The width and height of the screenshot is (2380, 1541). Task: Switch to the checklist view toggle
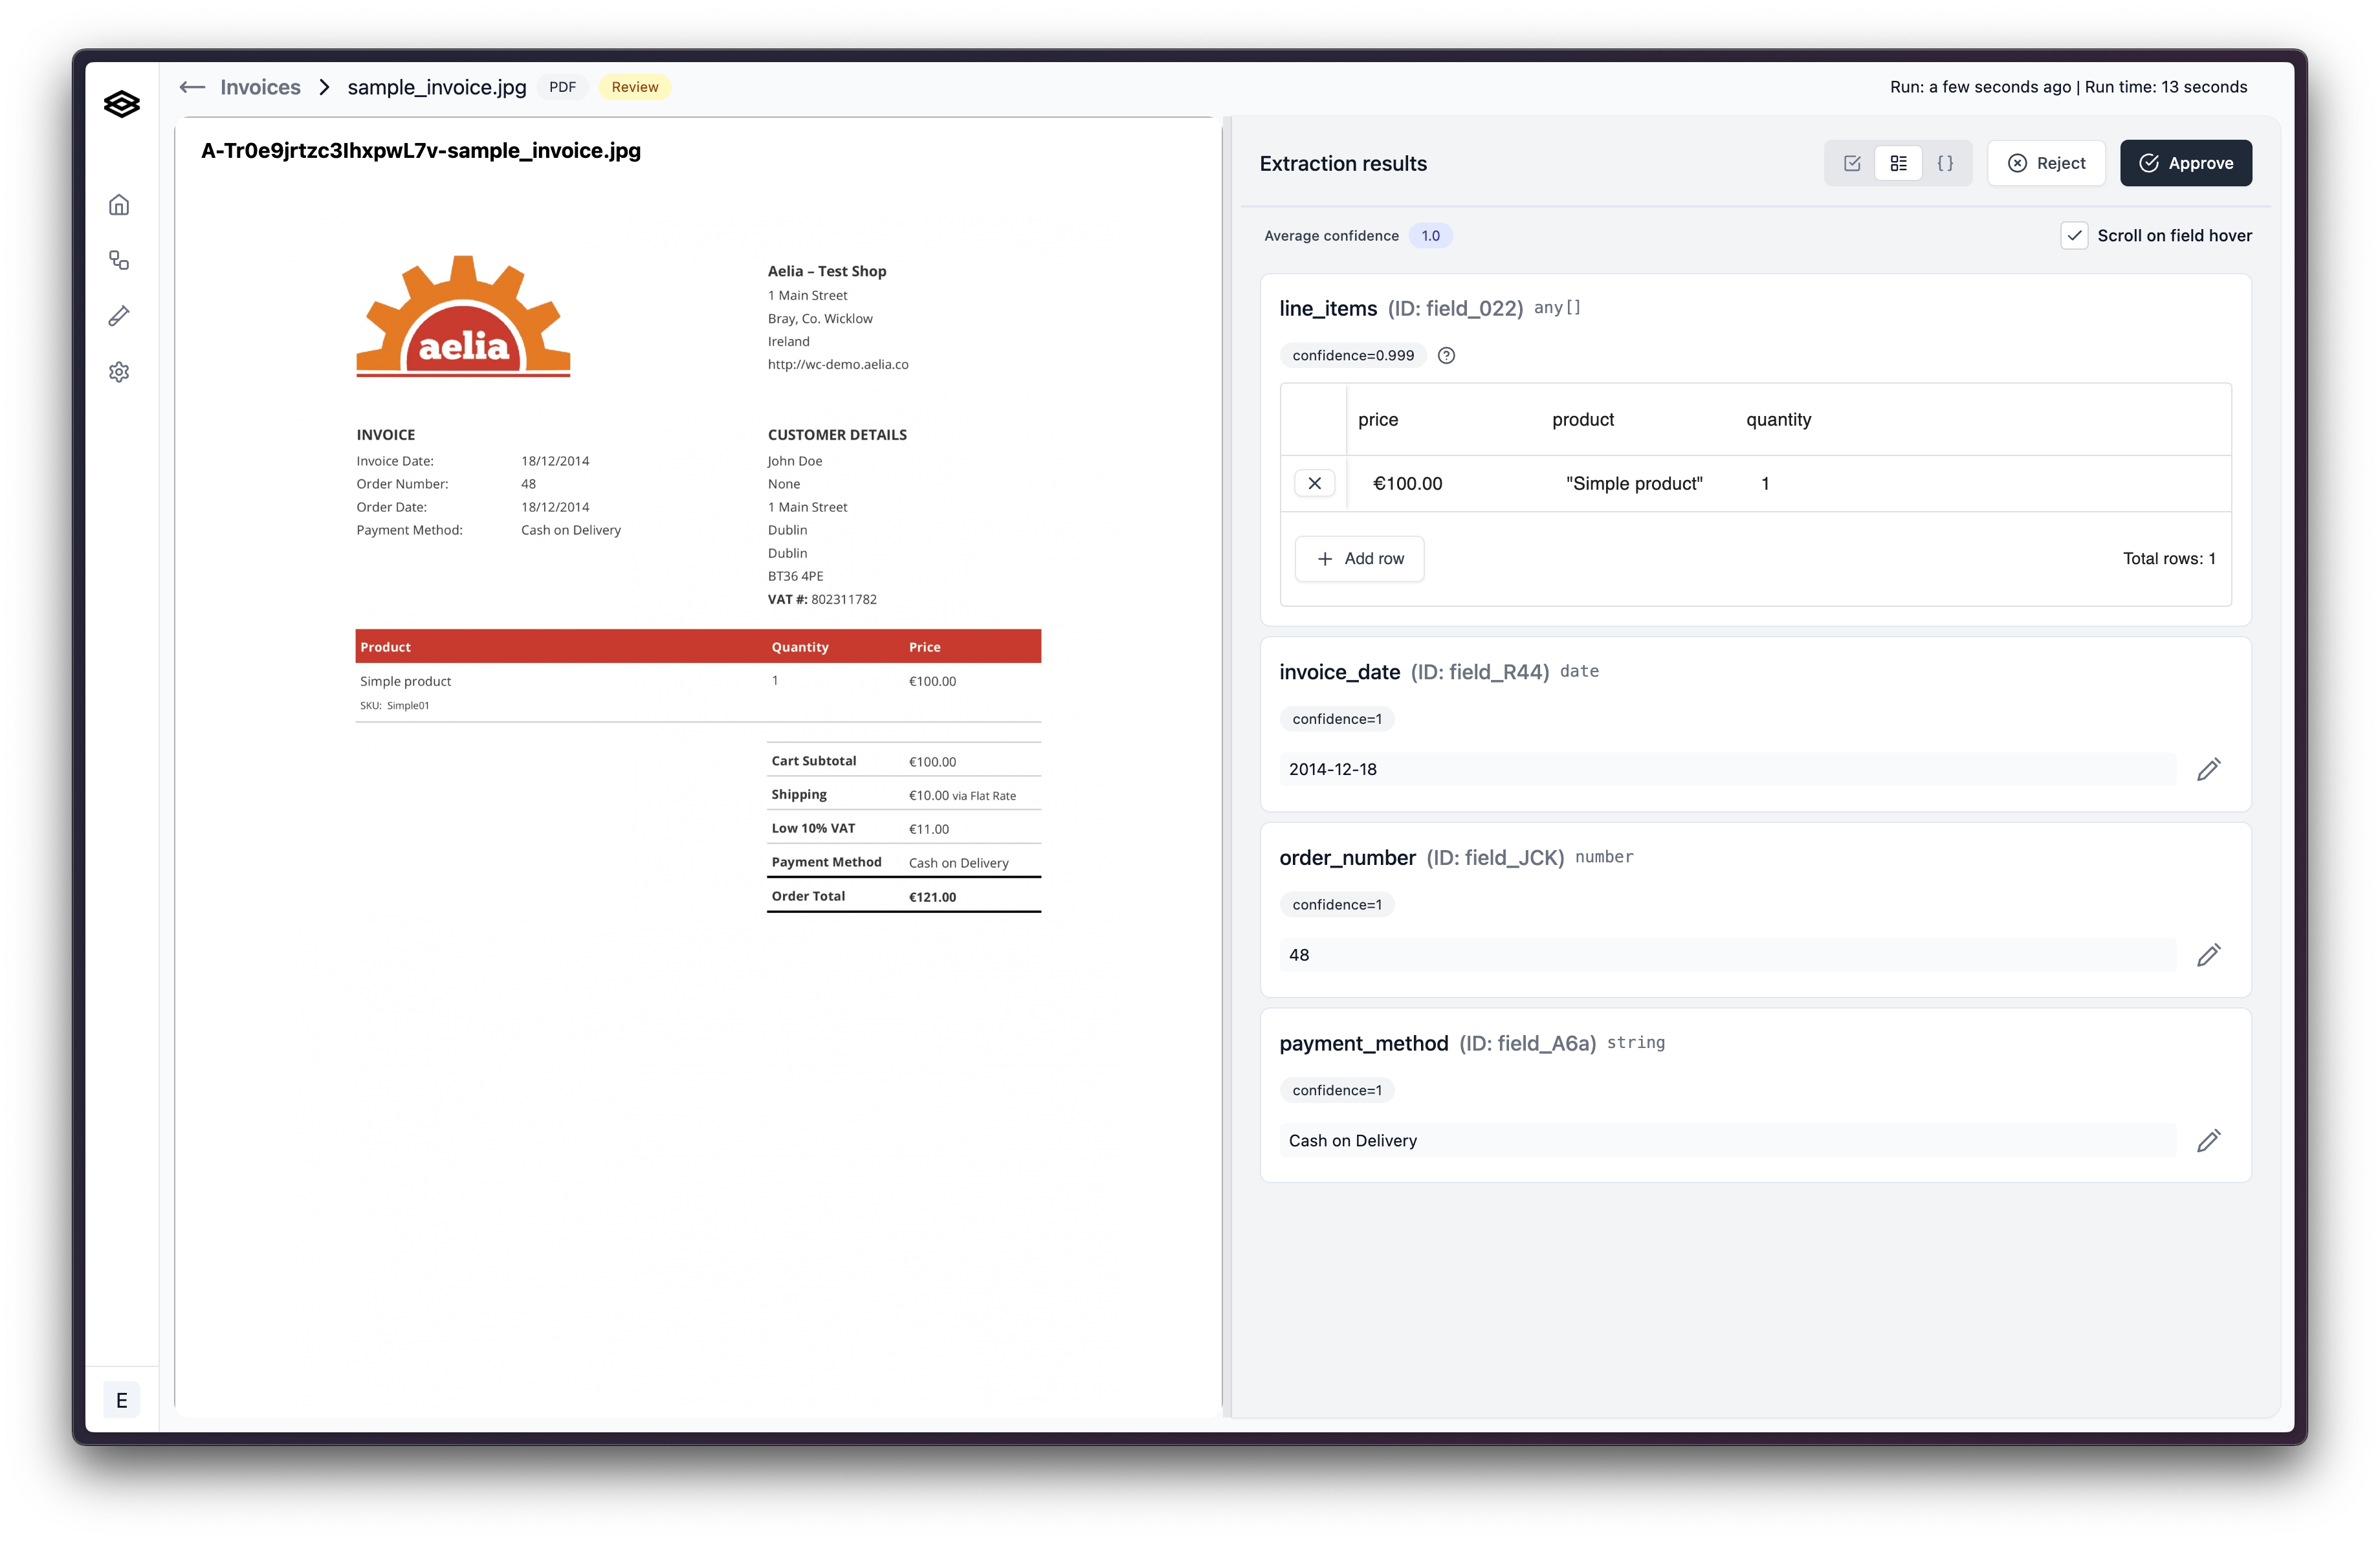click(1852, 163)
